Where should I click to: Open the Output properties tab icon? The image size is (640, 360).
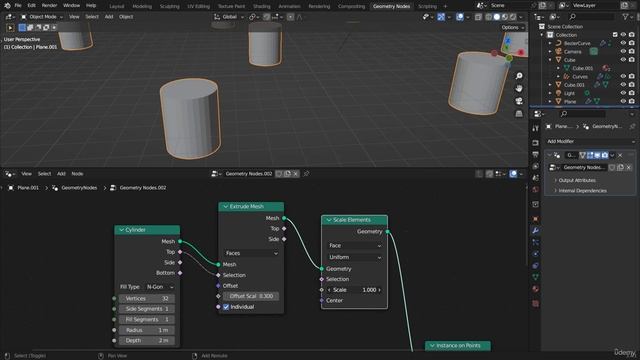pos(536,155)
